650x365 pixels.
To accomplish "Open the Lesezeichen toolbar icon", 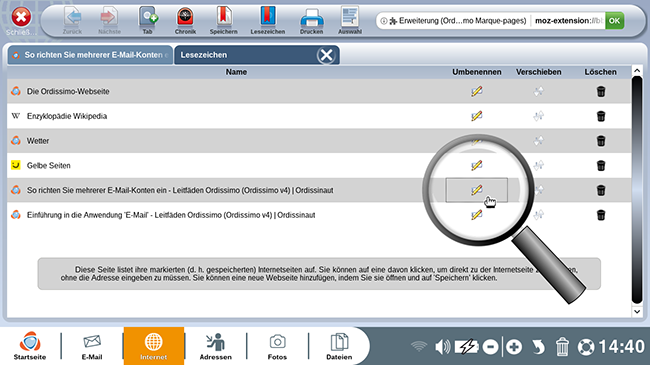I will point(267,20).
